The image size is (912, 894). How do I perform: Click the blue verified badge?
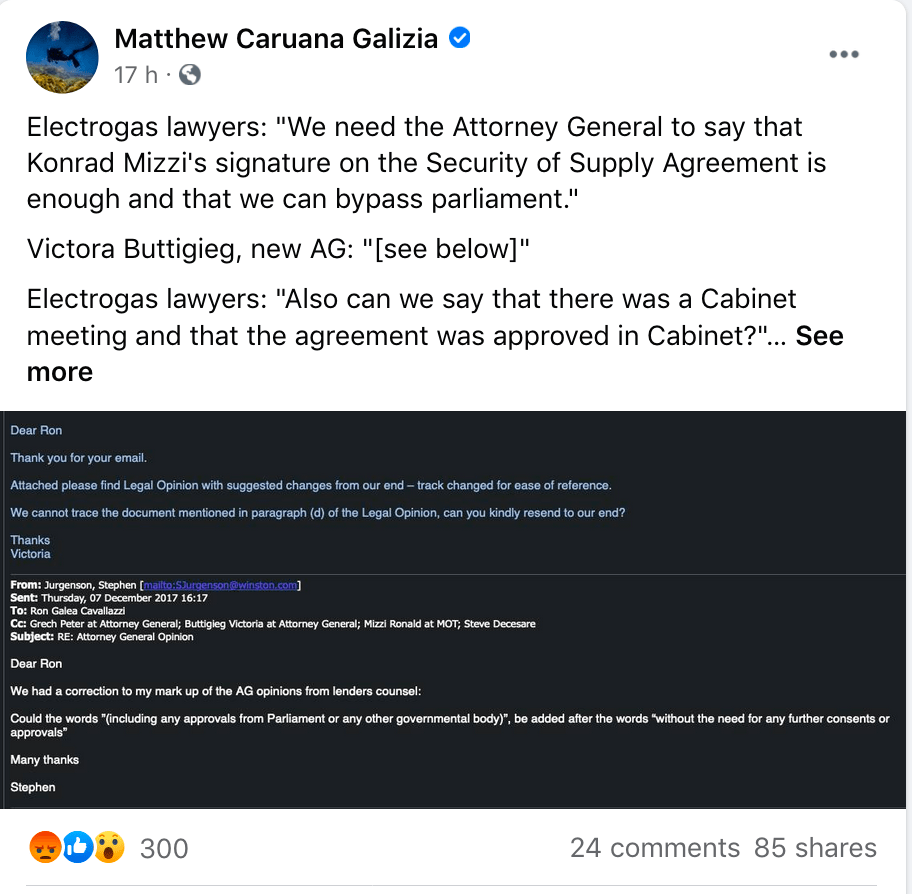tap(459, 38)
